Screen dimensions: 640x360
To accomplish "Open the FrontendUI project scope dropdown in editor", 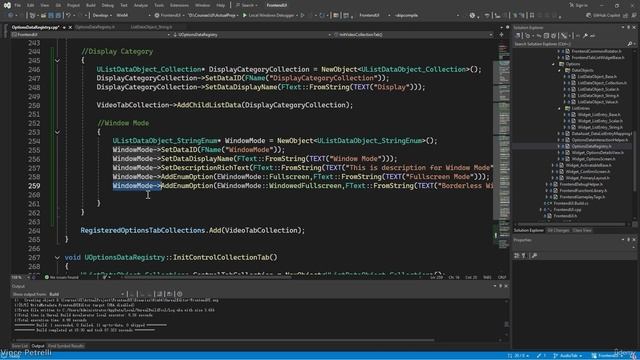I will point(91,35).
